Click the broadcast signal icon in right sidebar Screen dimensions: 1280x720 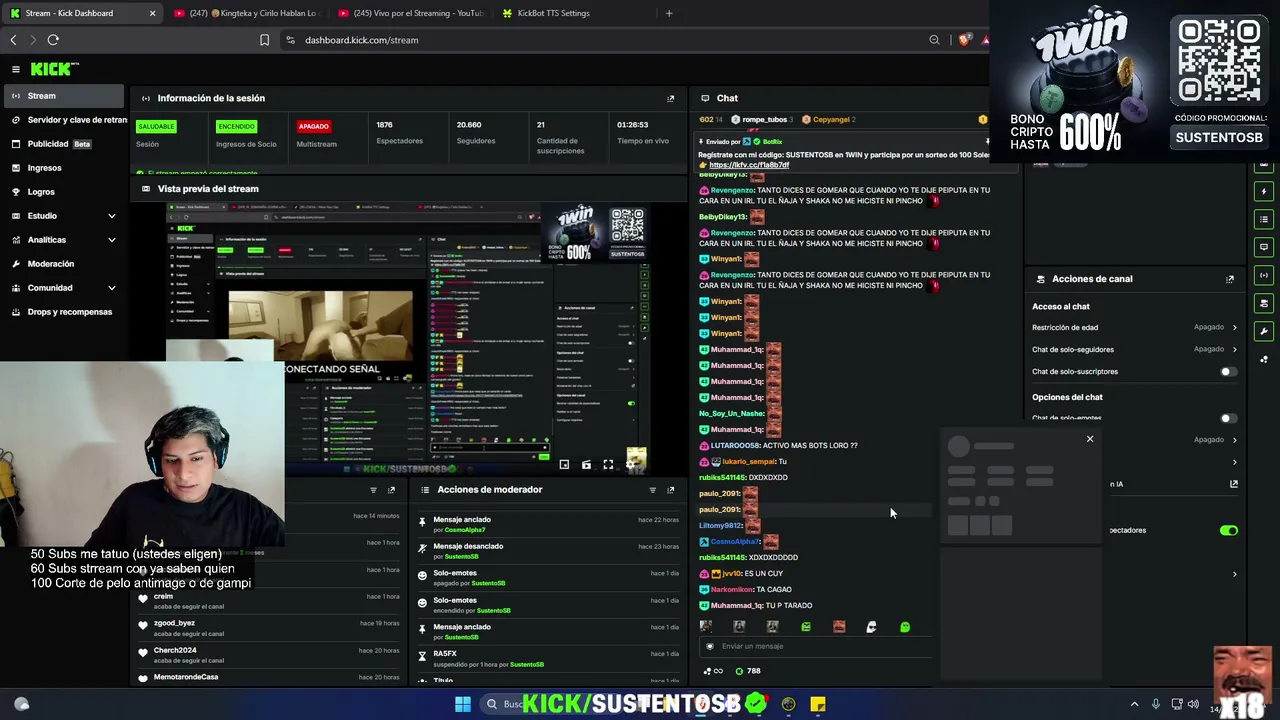pos(1264,275)
